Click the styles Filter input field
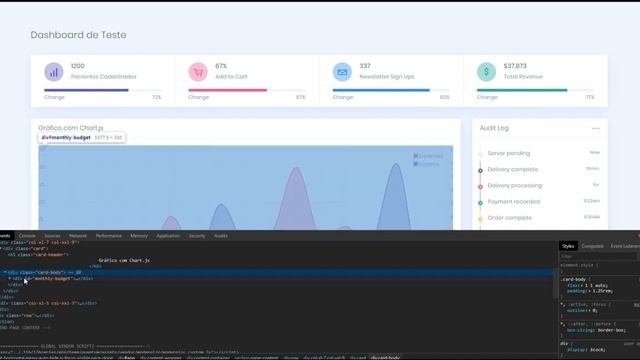Viewport: 640px width, 360px height. point(598,256)
